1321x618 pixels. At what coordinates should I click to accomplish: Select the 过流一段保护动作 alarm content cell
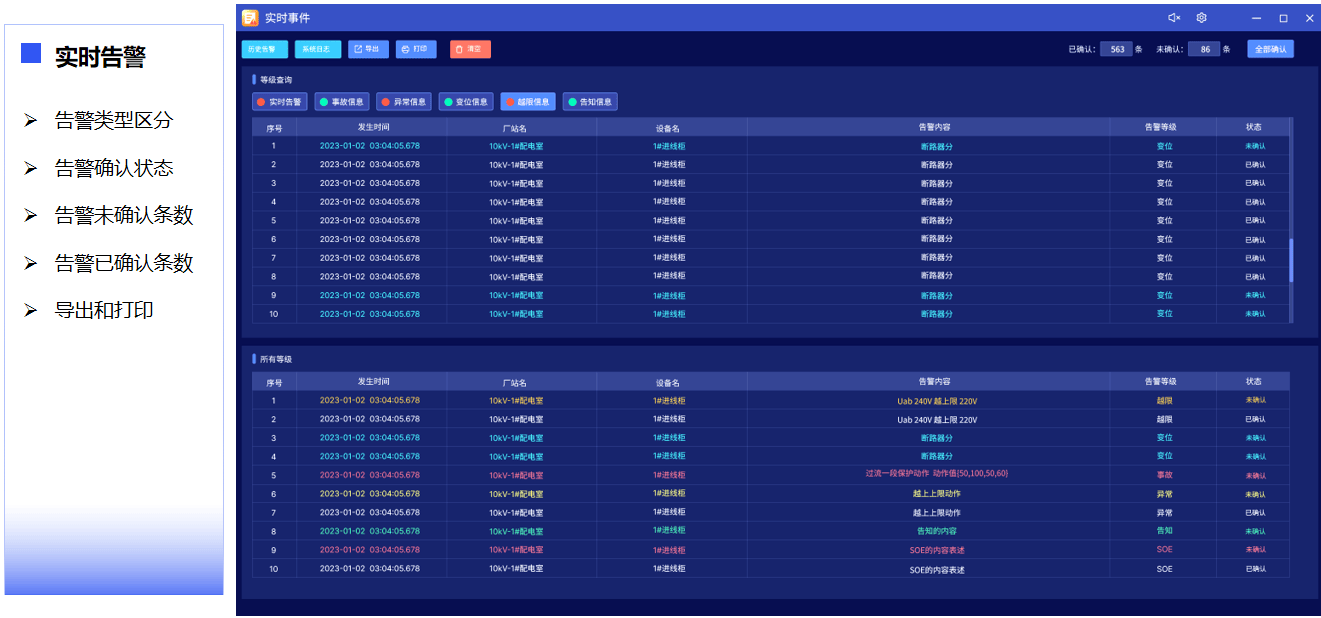point(937,474)
